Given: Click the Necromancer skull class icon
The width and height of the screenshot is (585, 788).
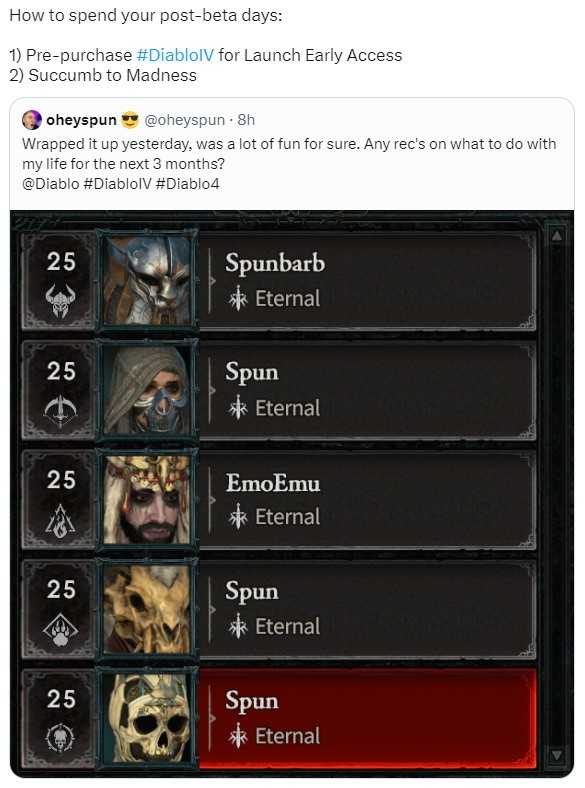Looking at the screenshot, I should click(x=60, y=738).
